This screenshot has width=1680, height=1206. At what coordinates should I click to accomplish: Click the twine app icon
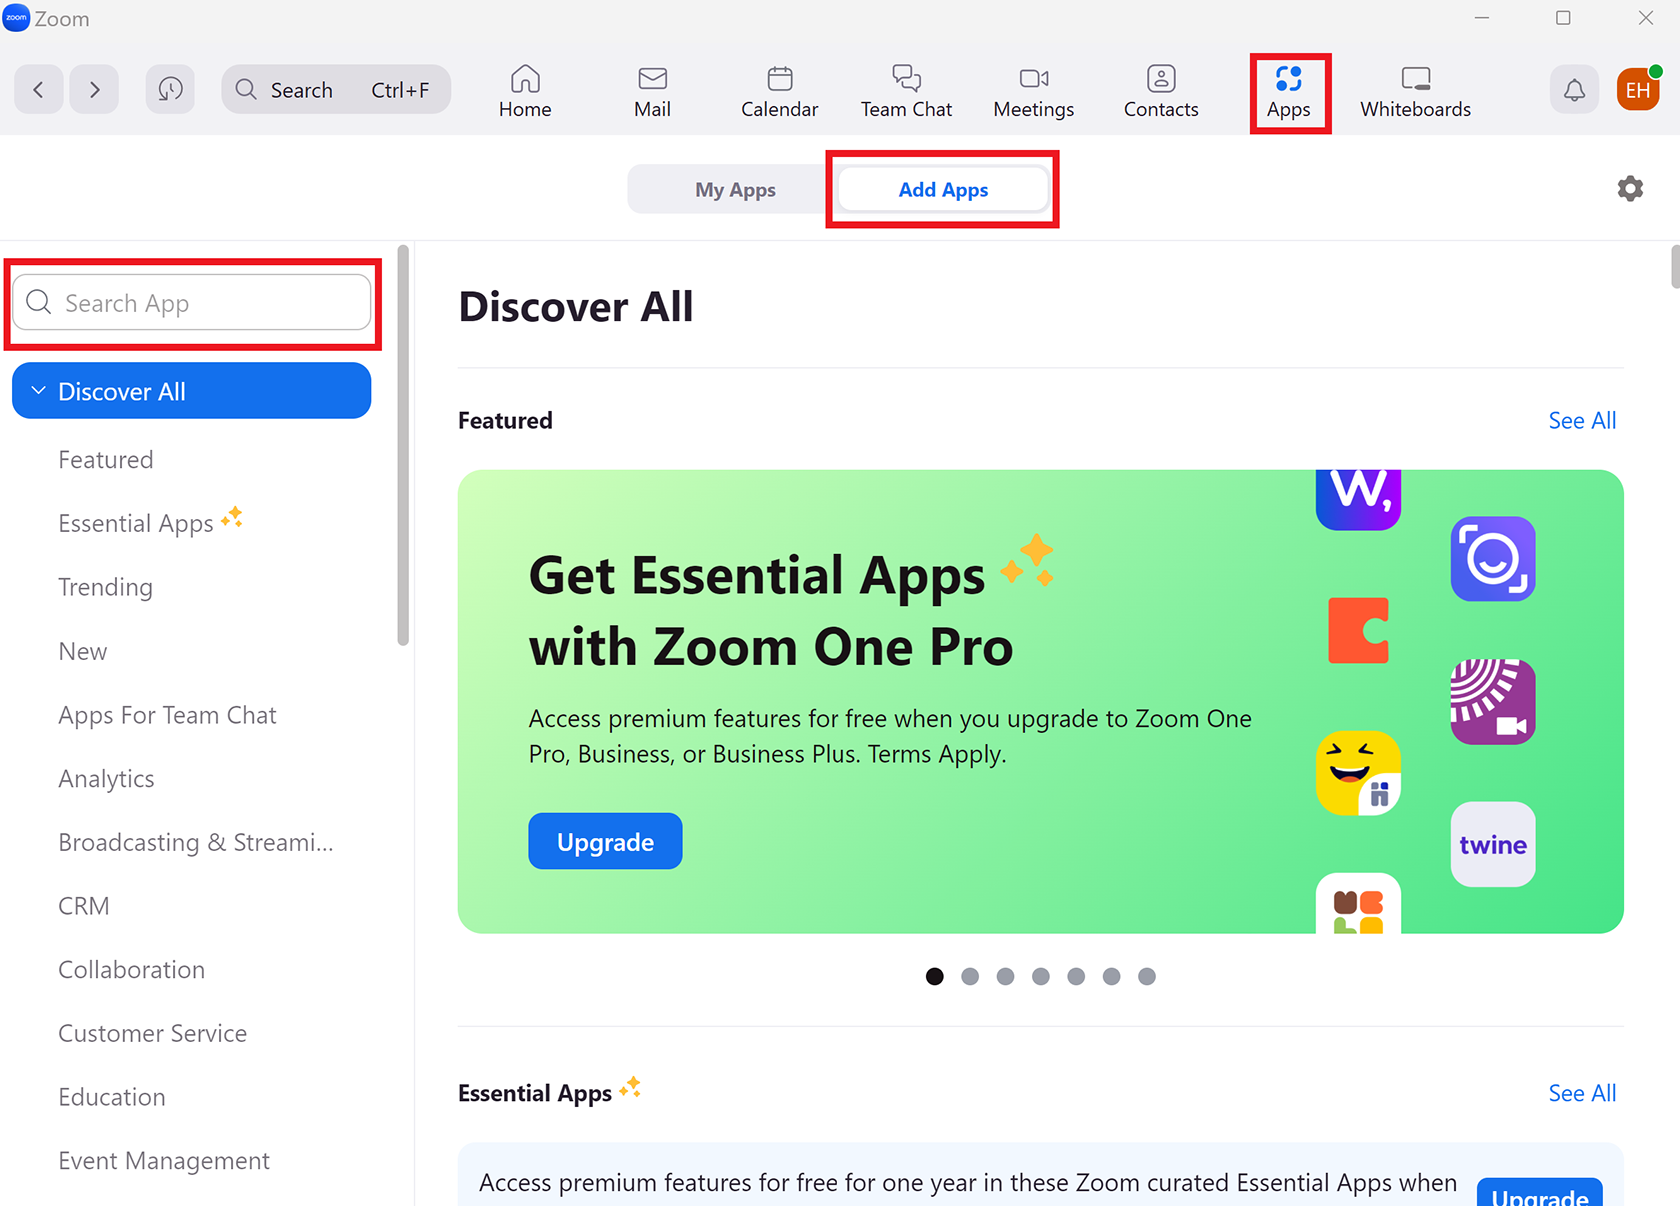(x=1493, y=844)
